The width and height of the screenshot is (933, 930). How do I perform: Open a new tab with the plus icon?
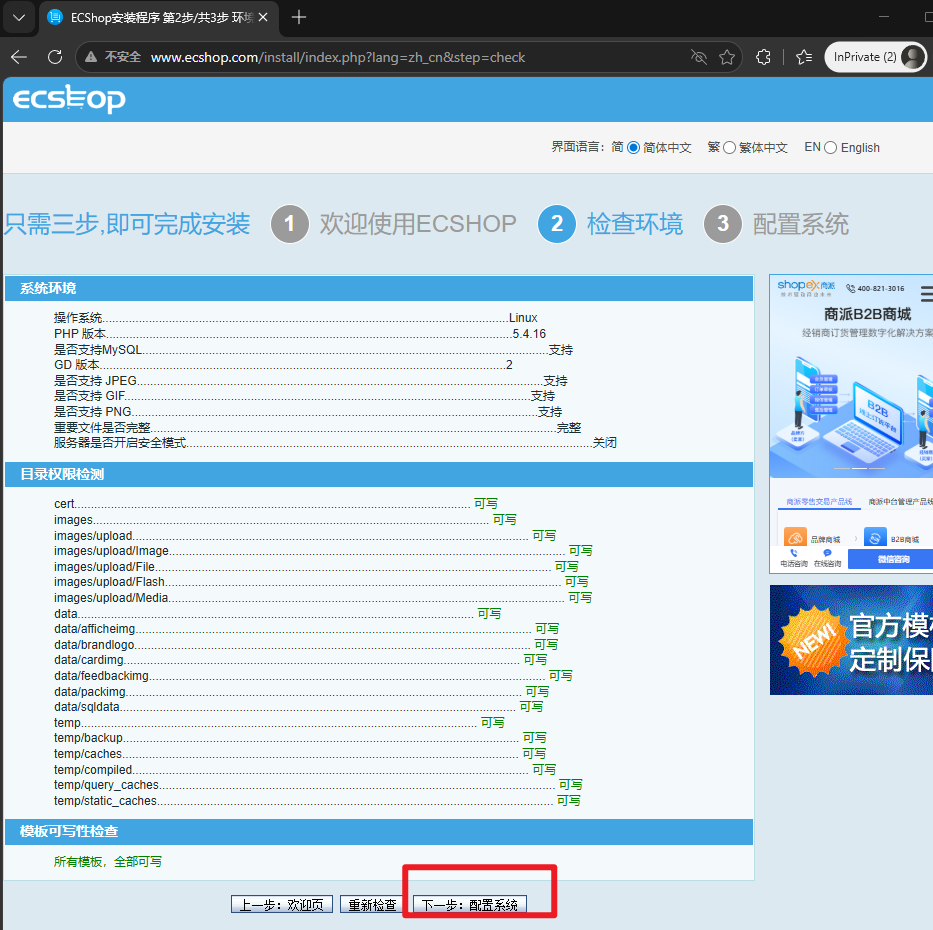[299, 17]
